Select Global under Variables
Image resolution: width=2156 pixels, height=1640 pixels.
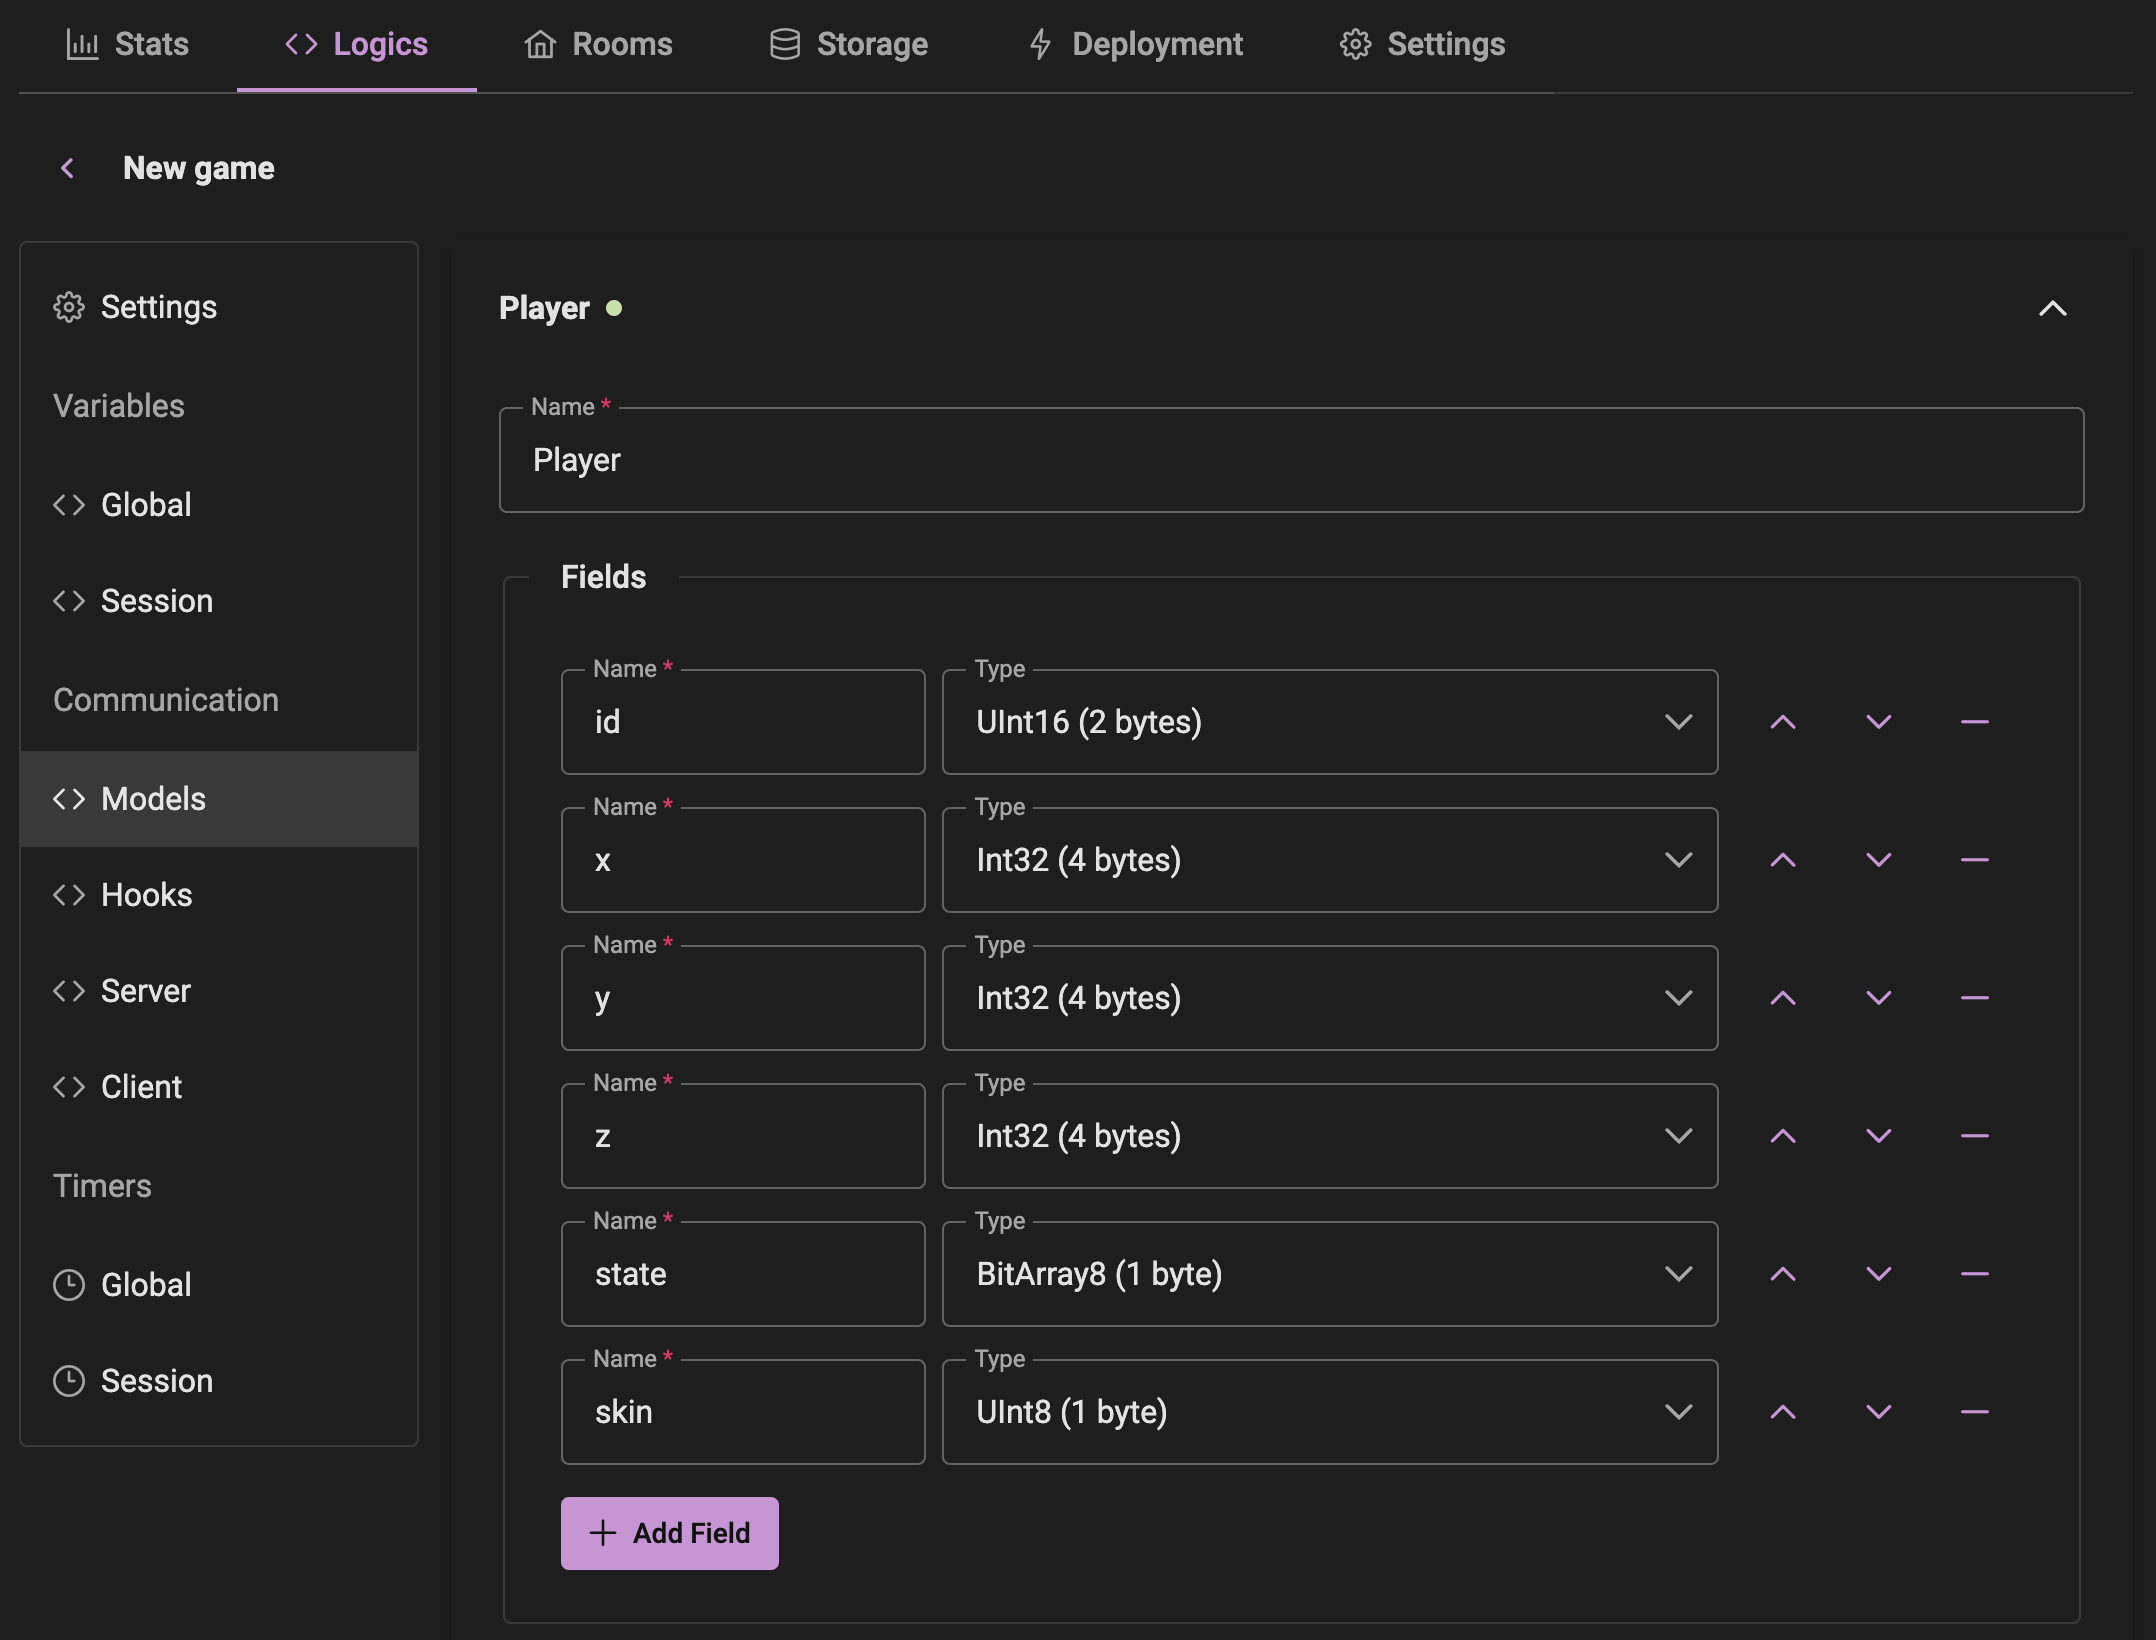pyautogui.click(x=219, y=505)
